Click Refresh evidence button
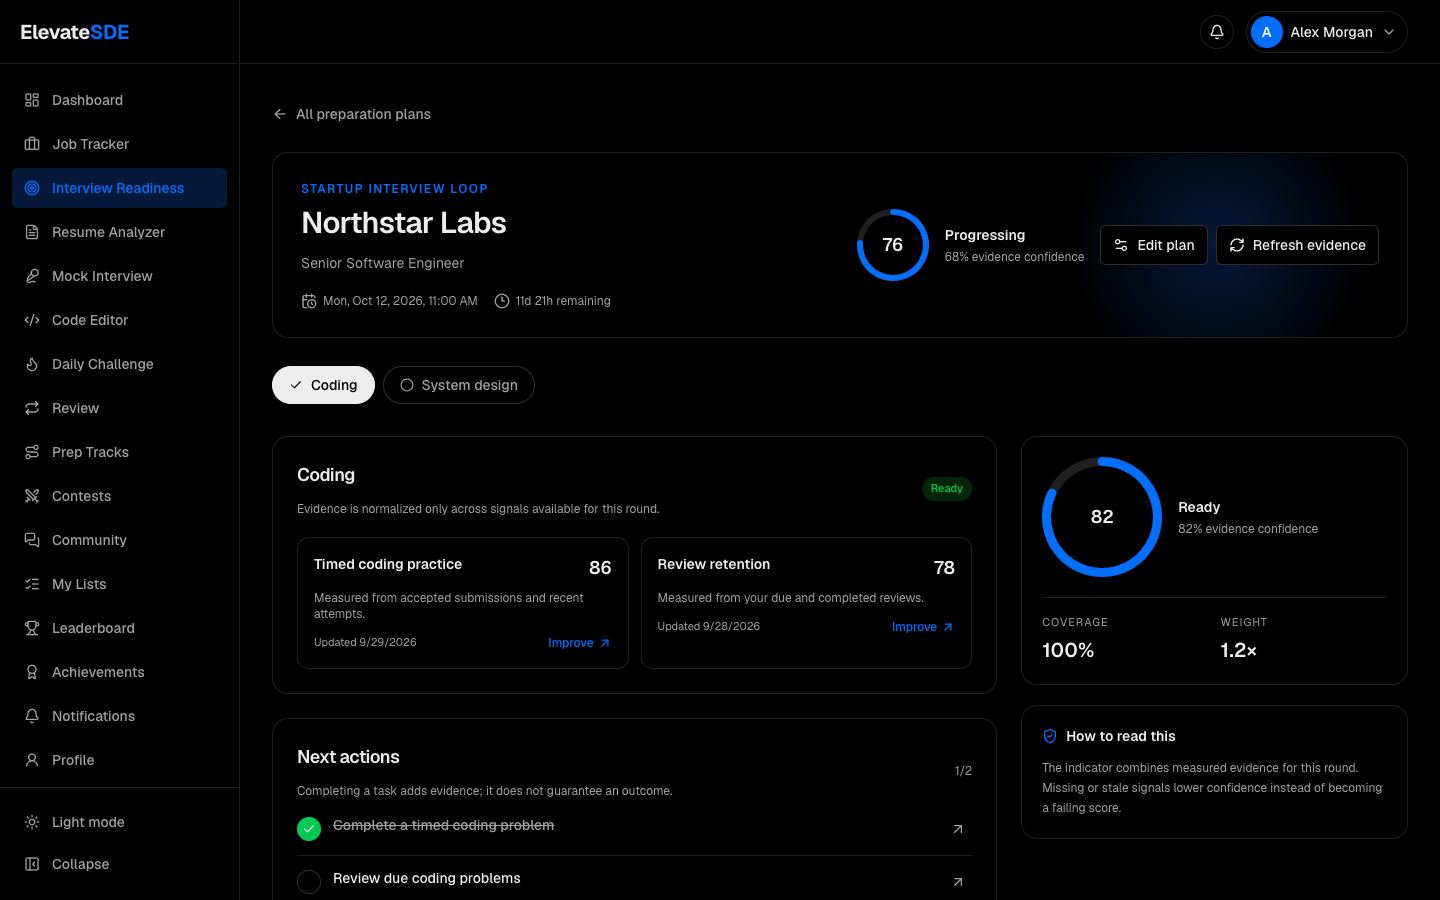Viewport: 1440px width, 900px height. (x=1297, y=245)
